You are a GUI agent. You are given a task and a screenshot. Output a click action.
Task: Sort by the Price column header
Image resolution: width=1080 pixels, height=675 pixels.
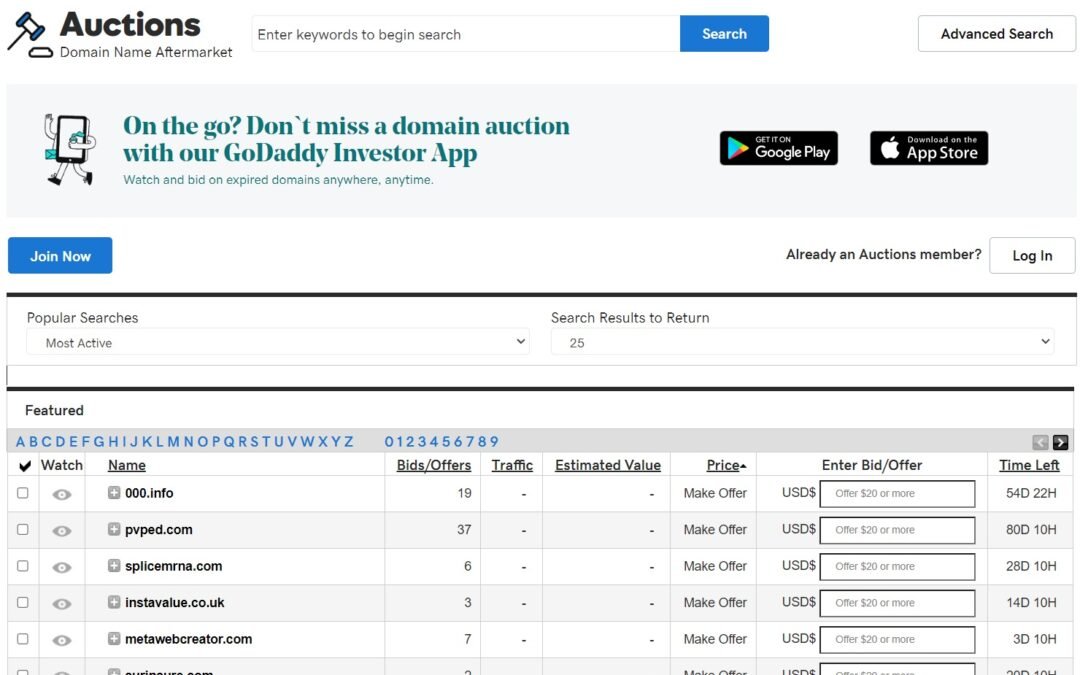pyautogui.click(x=726, y=466)
